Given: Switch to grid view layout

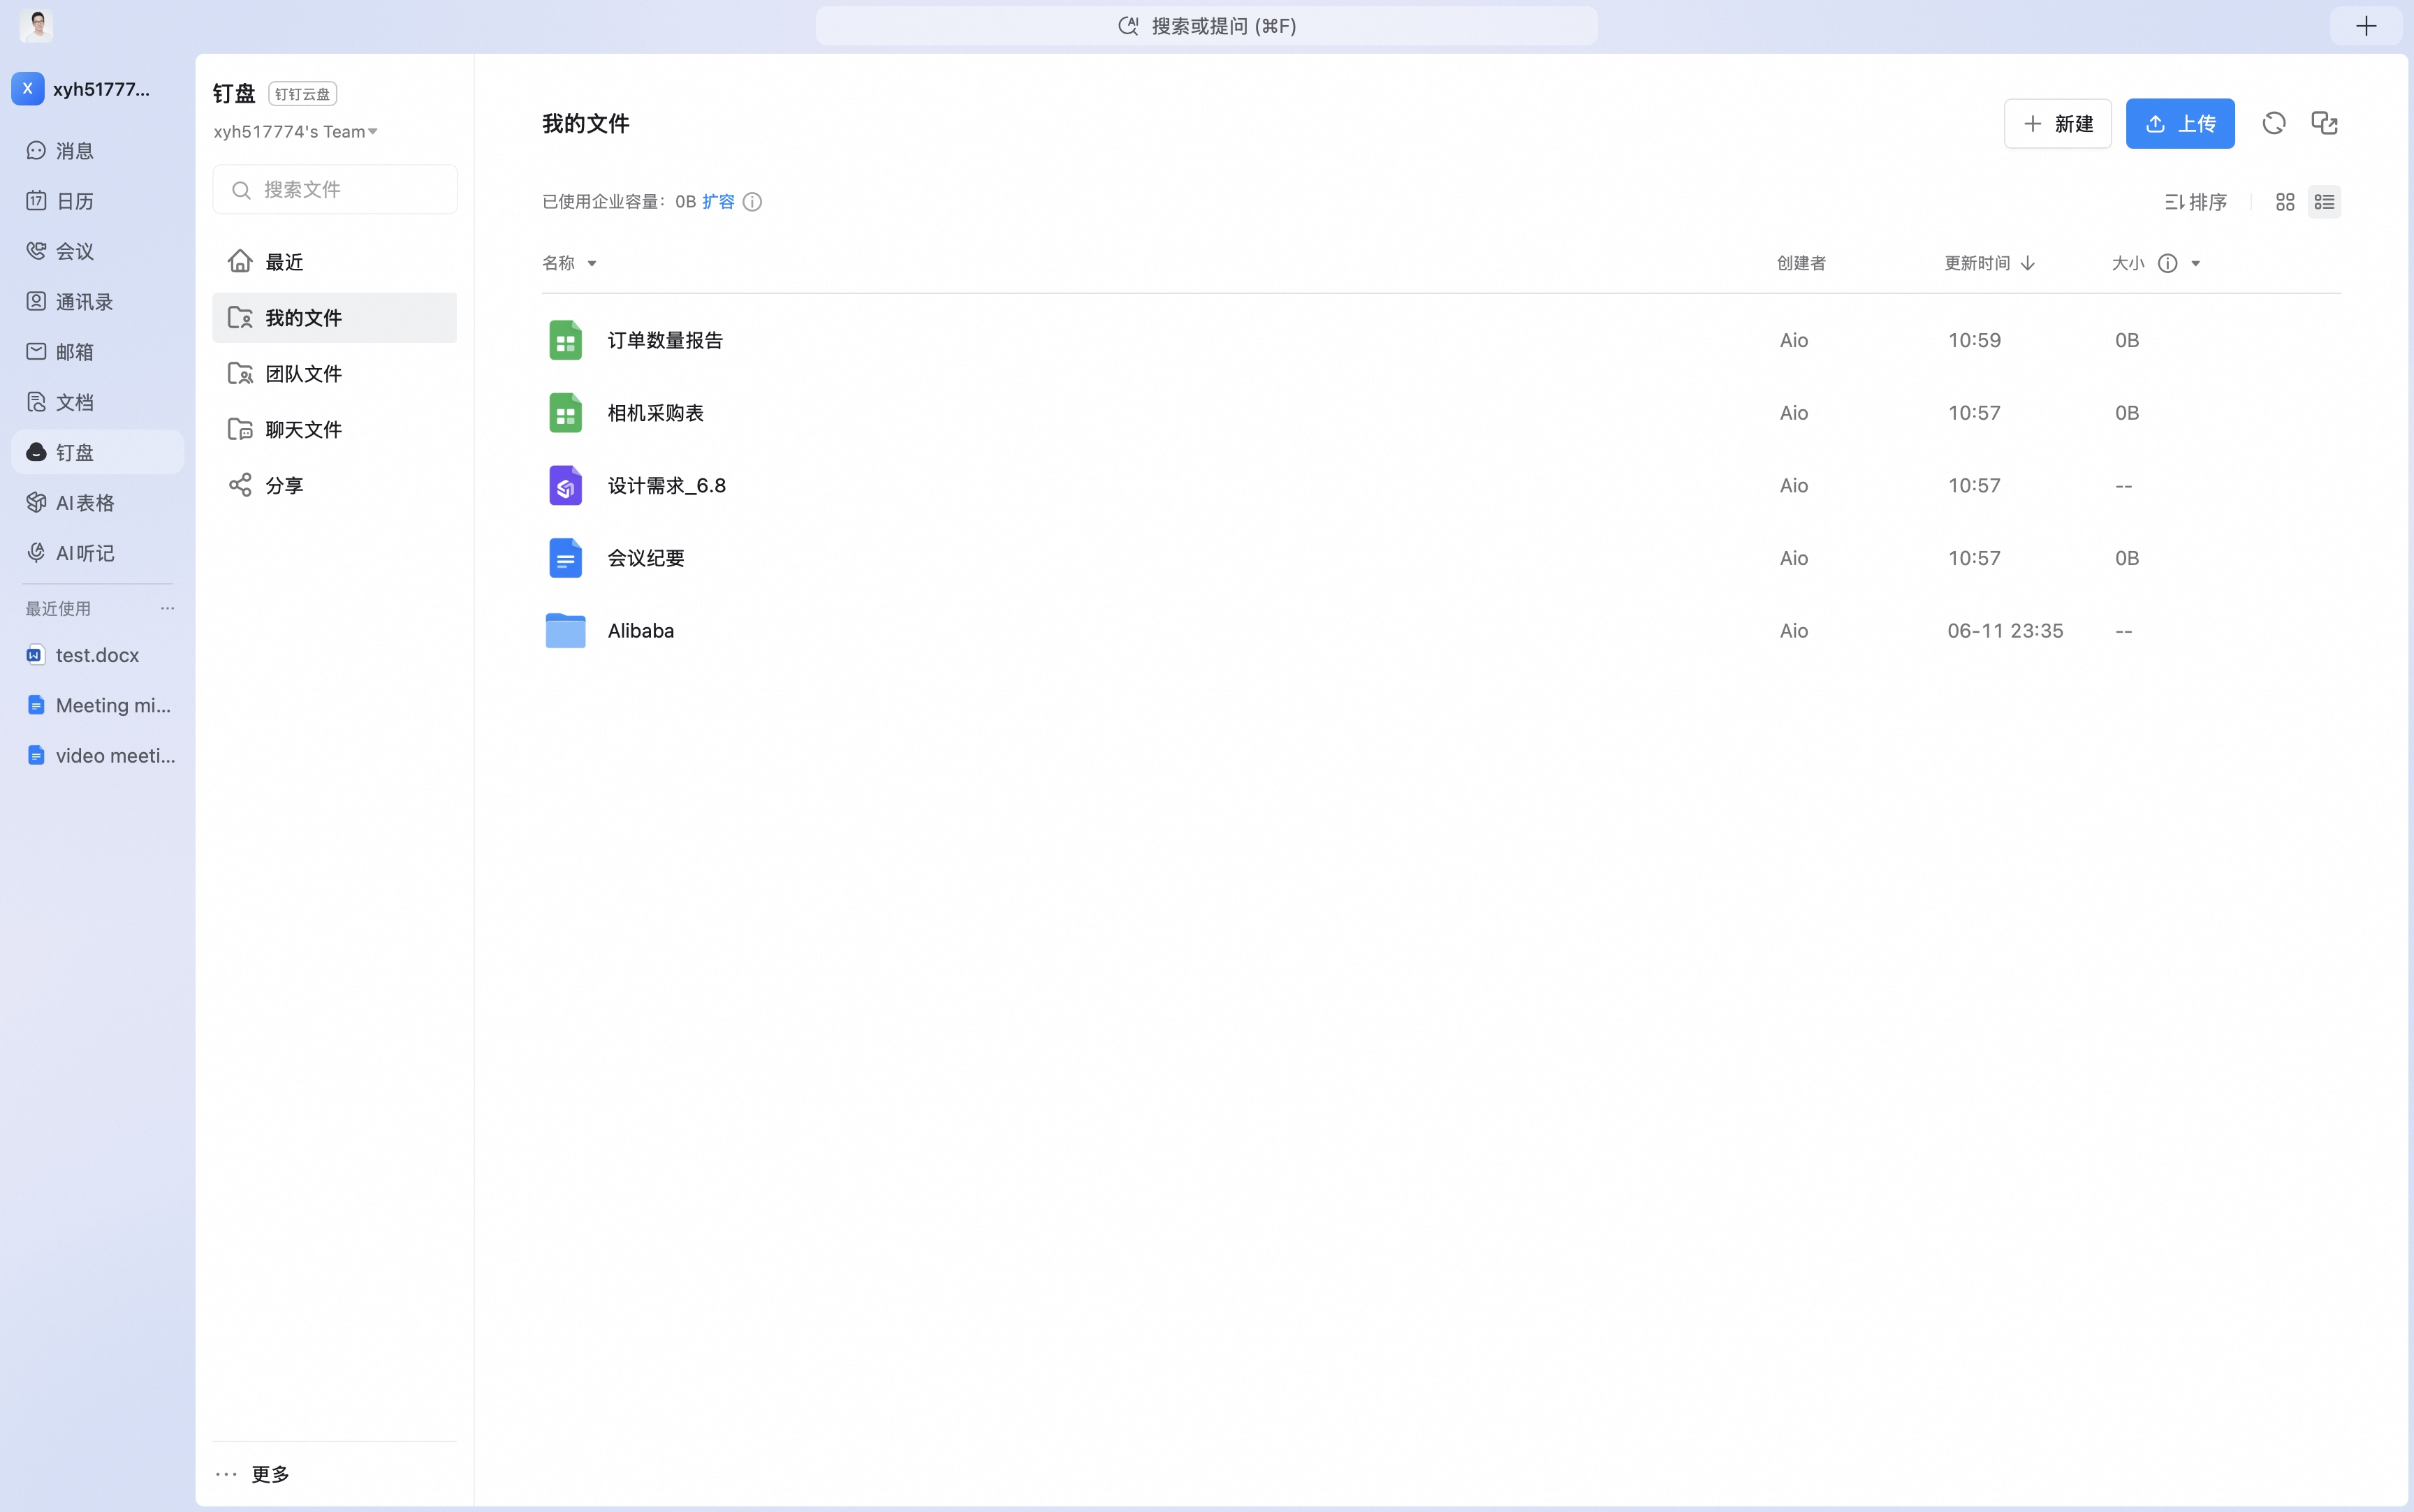Looking at the screenshot, I should pyautogui.click(x=2284, y=202).
